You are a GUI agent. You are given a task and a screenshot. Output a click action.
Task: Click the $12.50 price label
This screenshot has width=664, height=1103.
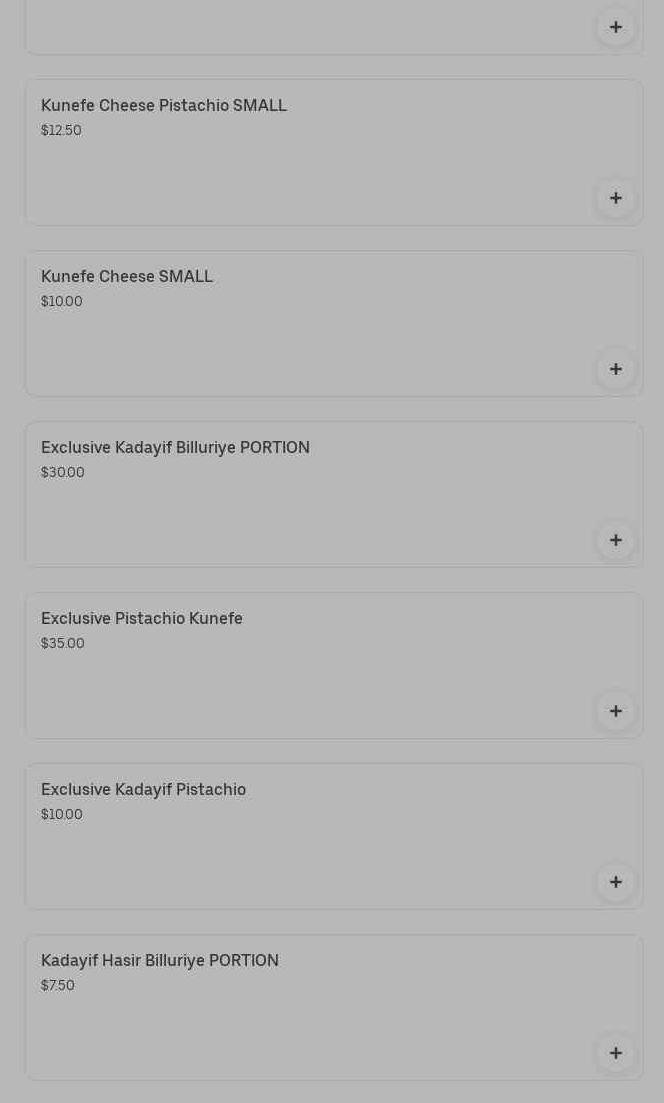click(61, 130)
